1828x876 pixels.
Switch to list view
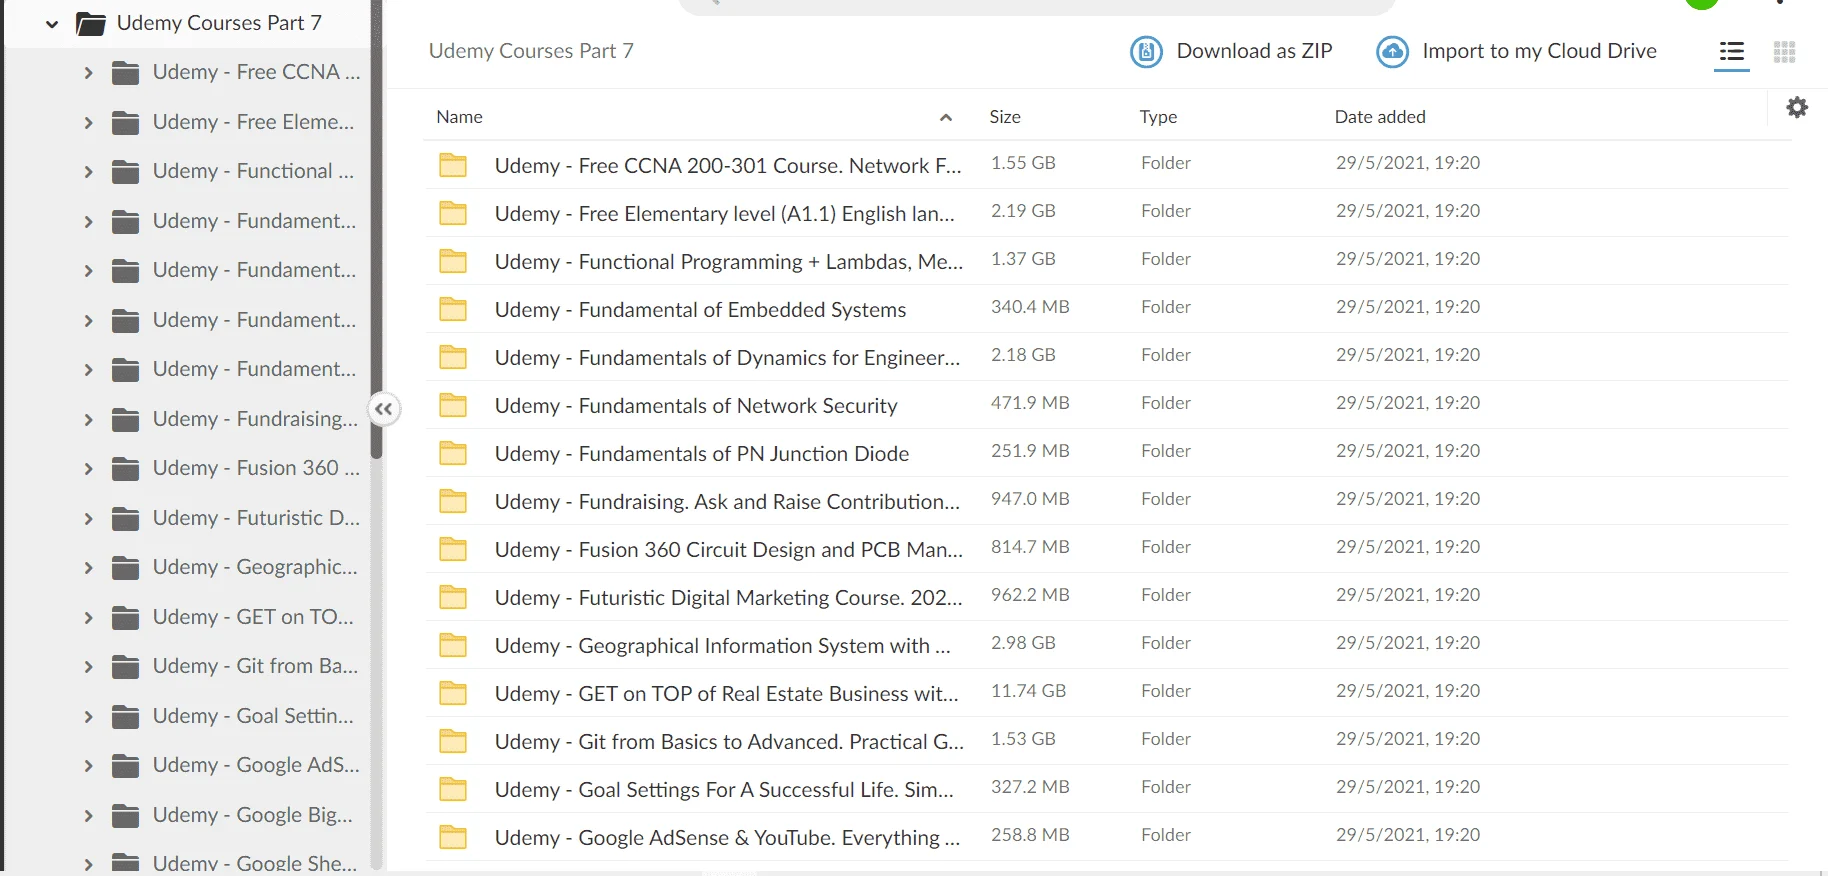tap(1731, 52)
